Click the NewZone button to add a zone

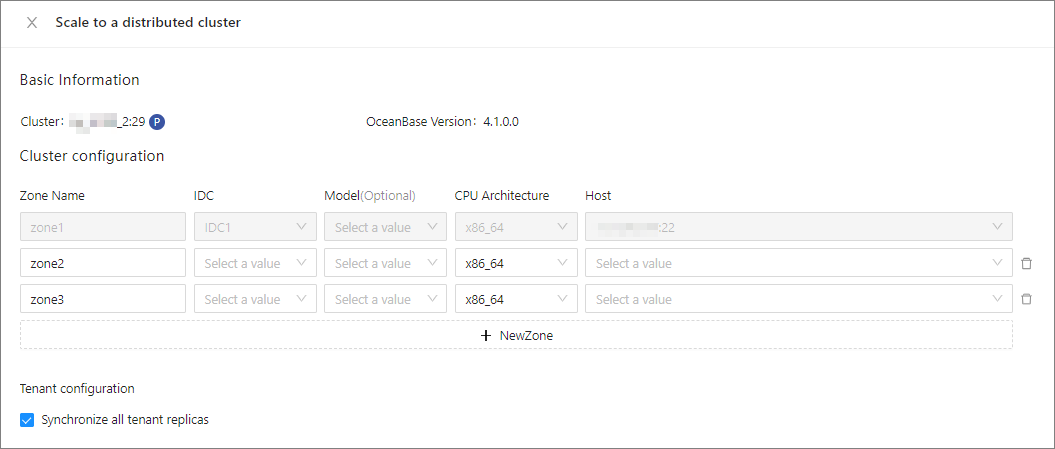[x=516, y=335]
